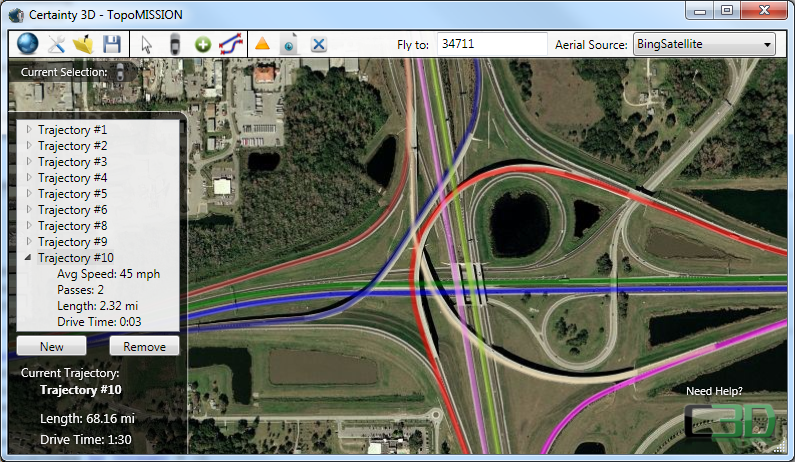Select Trajectory #8 in the tree

tap(72, 226)
